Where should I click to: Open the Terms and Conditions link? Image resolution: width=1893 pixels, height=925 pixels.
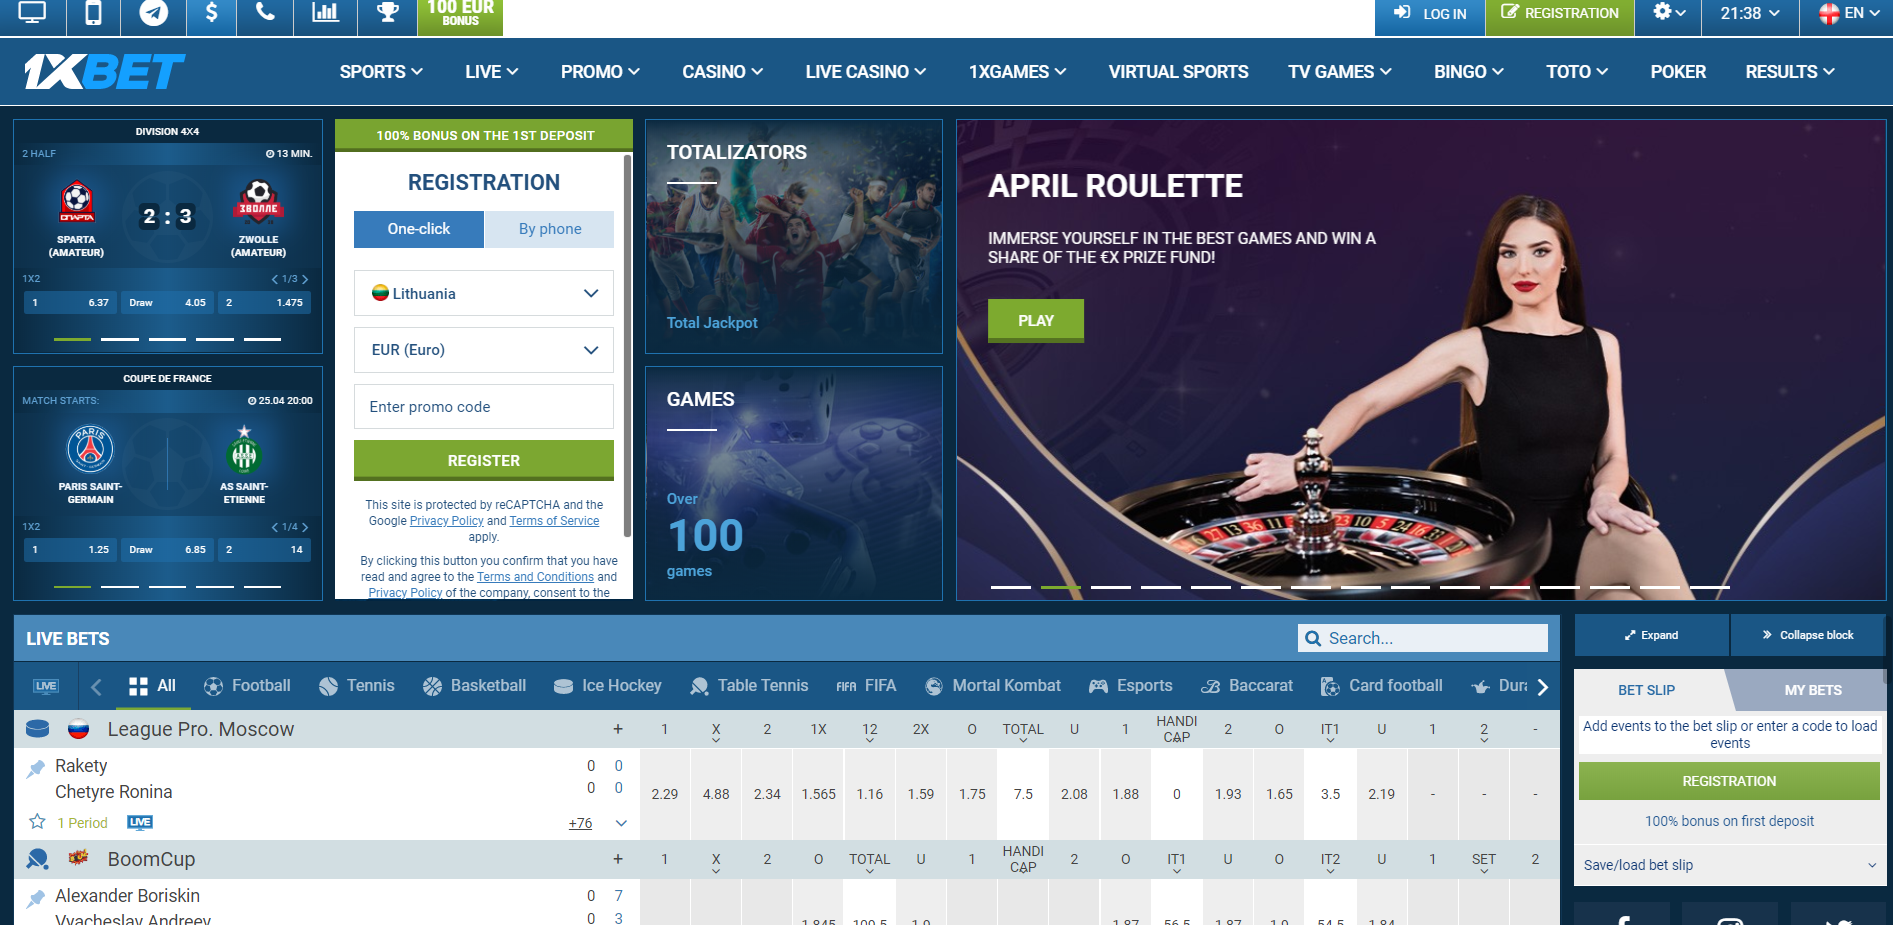(535, 577)
